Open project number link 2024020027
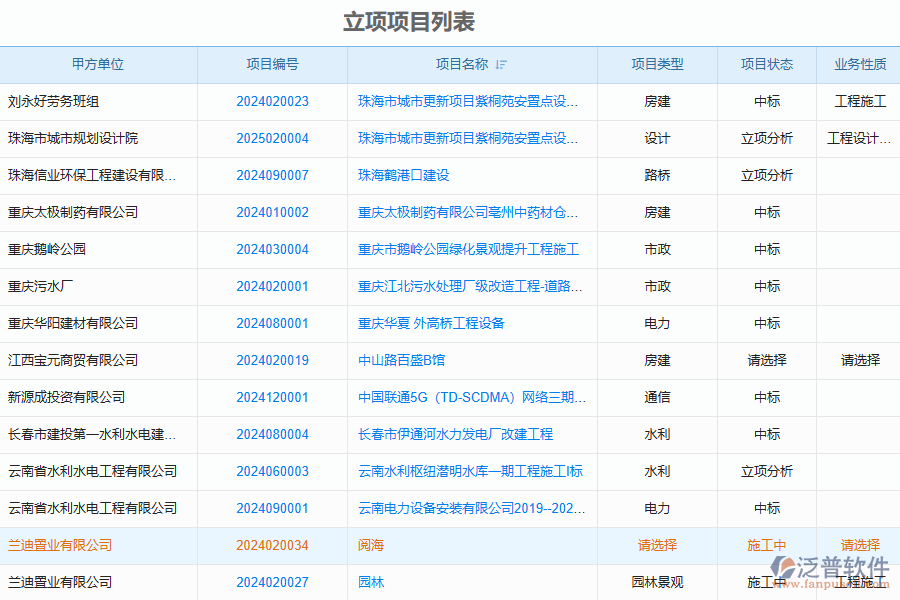The width and height of the screenshot is (900, 600). (272, 583)
